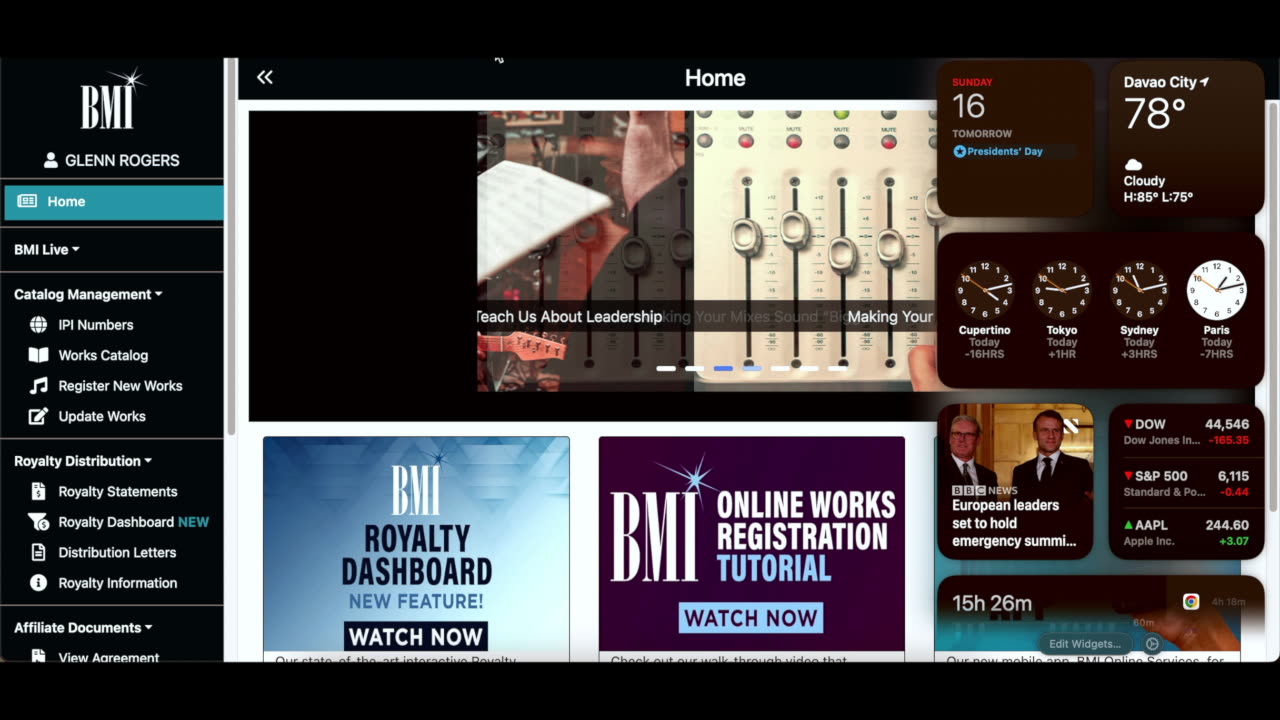Open Distribution Letters page
The image size is (1280, 720).
click(x=117, y=552)
